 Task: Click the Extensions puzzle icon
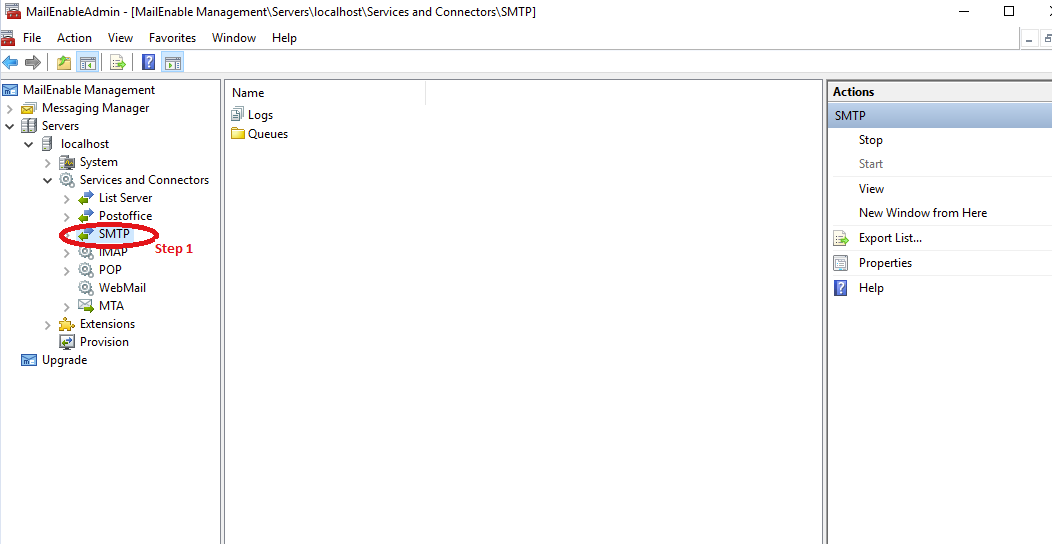67,325
